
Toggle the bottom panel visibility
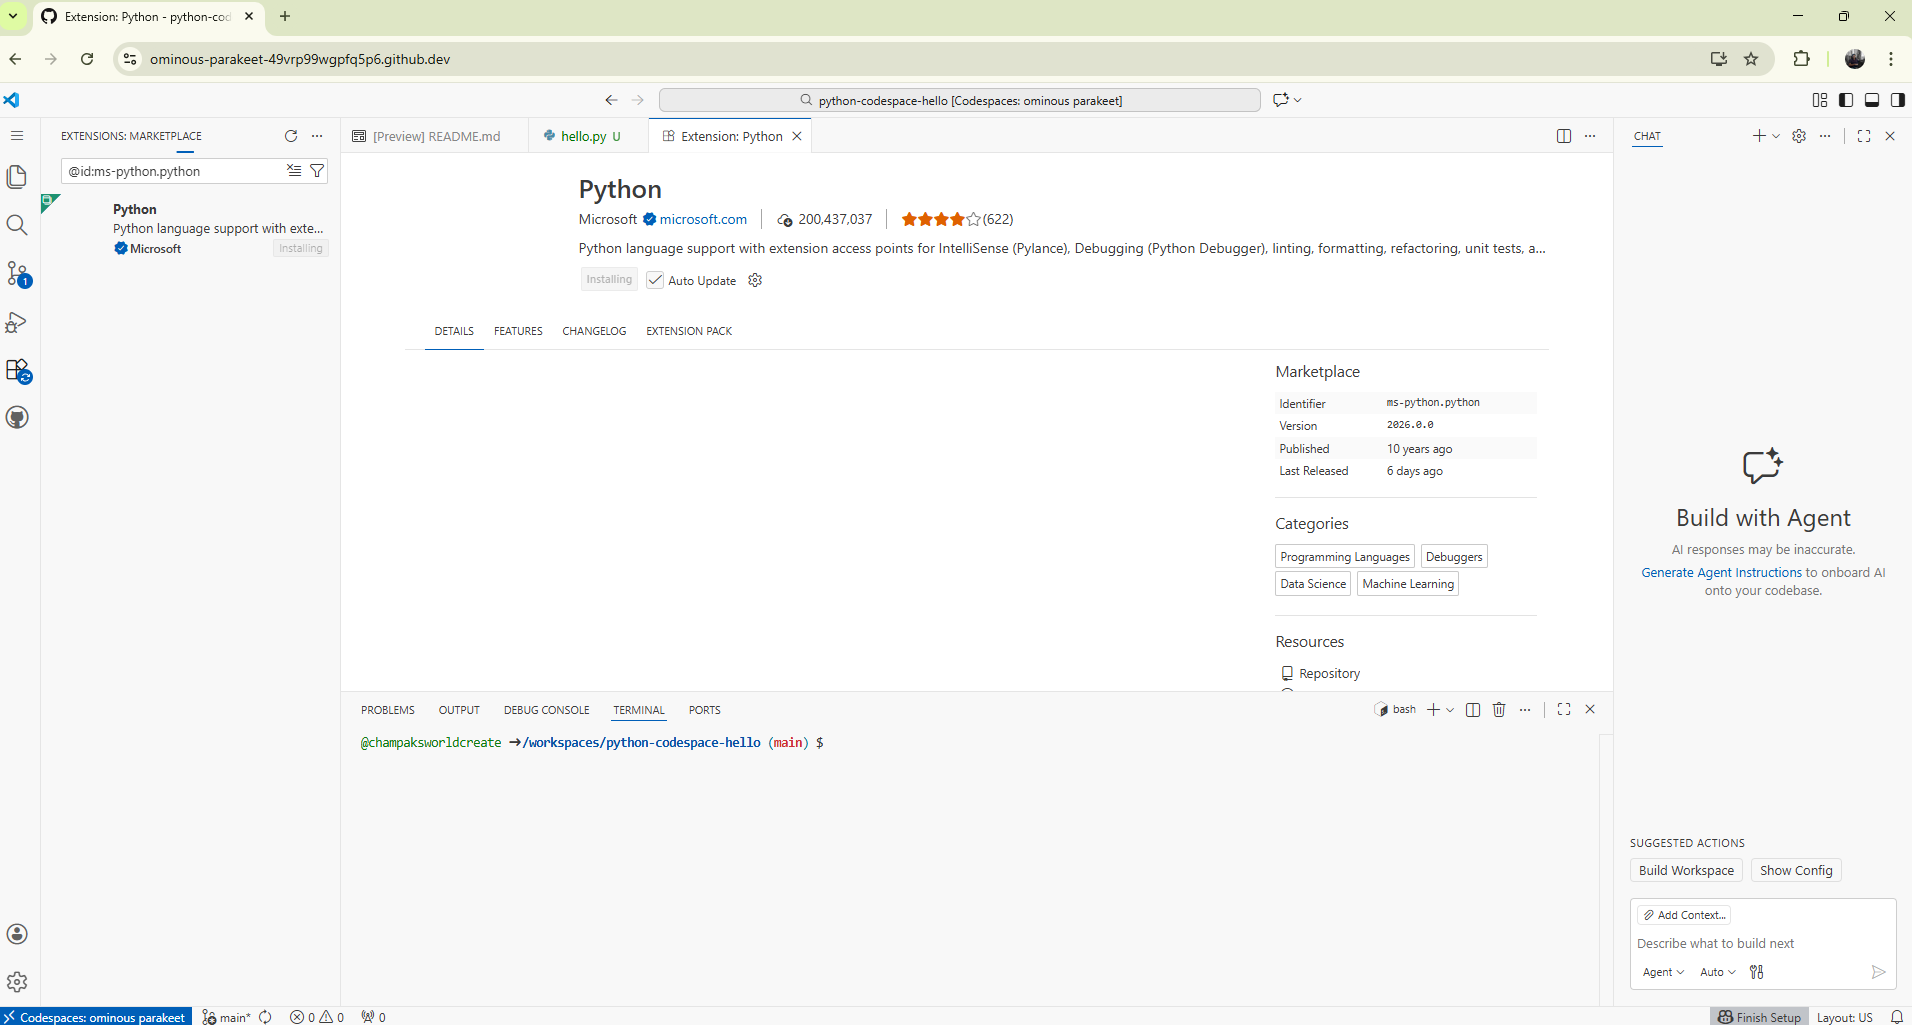(x=1872, y=100)
